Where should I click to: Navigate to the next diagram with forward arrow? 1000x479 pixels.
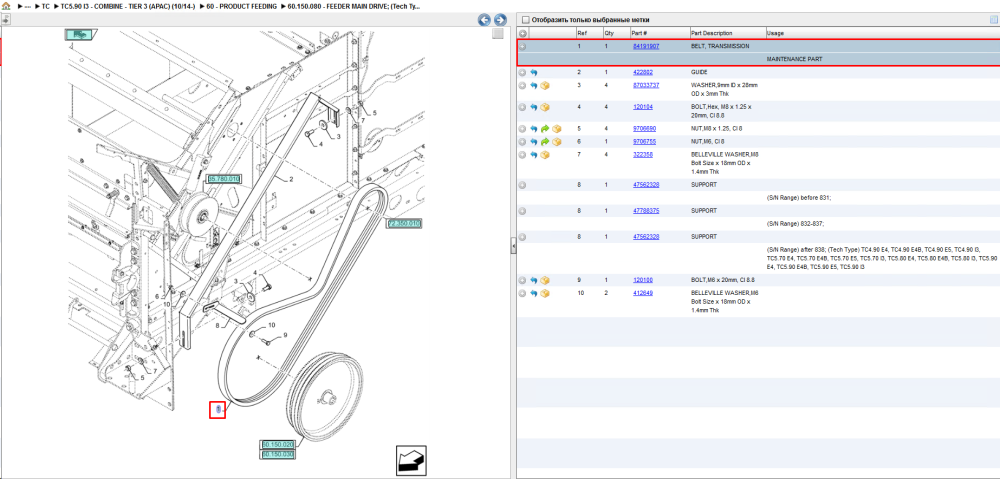point(500,20)
